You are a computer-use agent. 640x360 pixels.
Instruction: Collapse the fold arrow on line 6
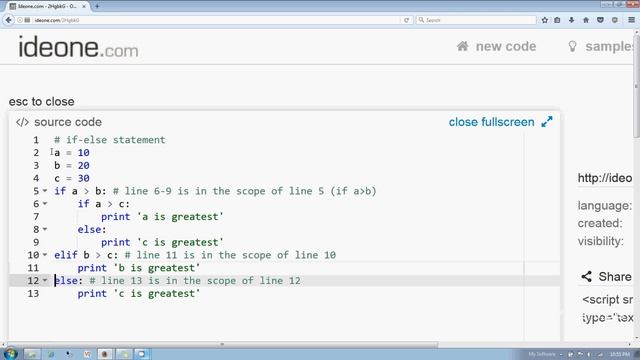click(x=45, y=203)
